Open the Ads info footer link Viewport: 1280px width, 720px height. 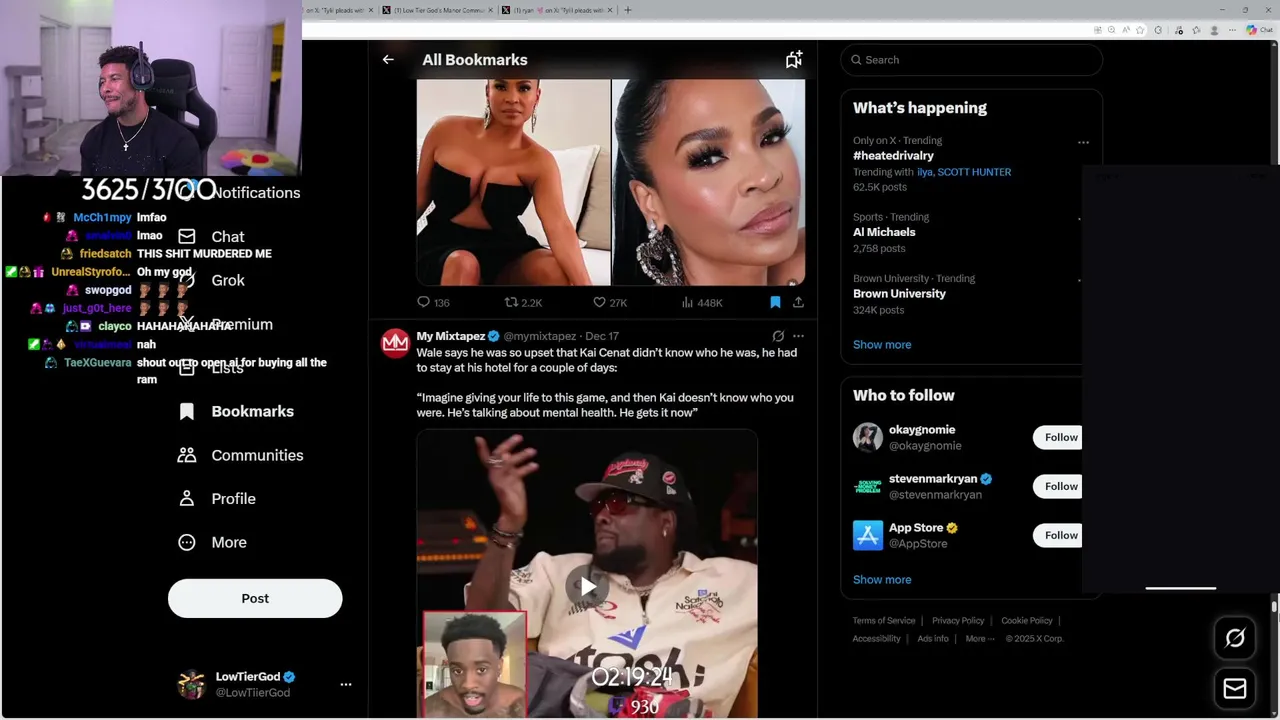933,639
